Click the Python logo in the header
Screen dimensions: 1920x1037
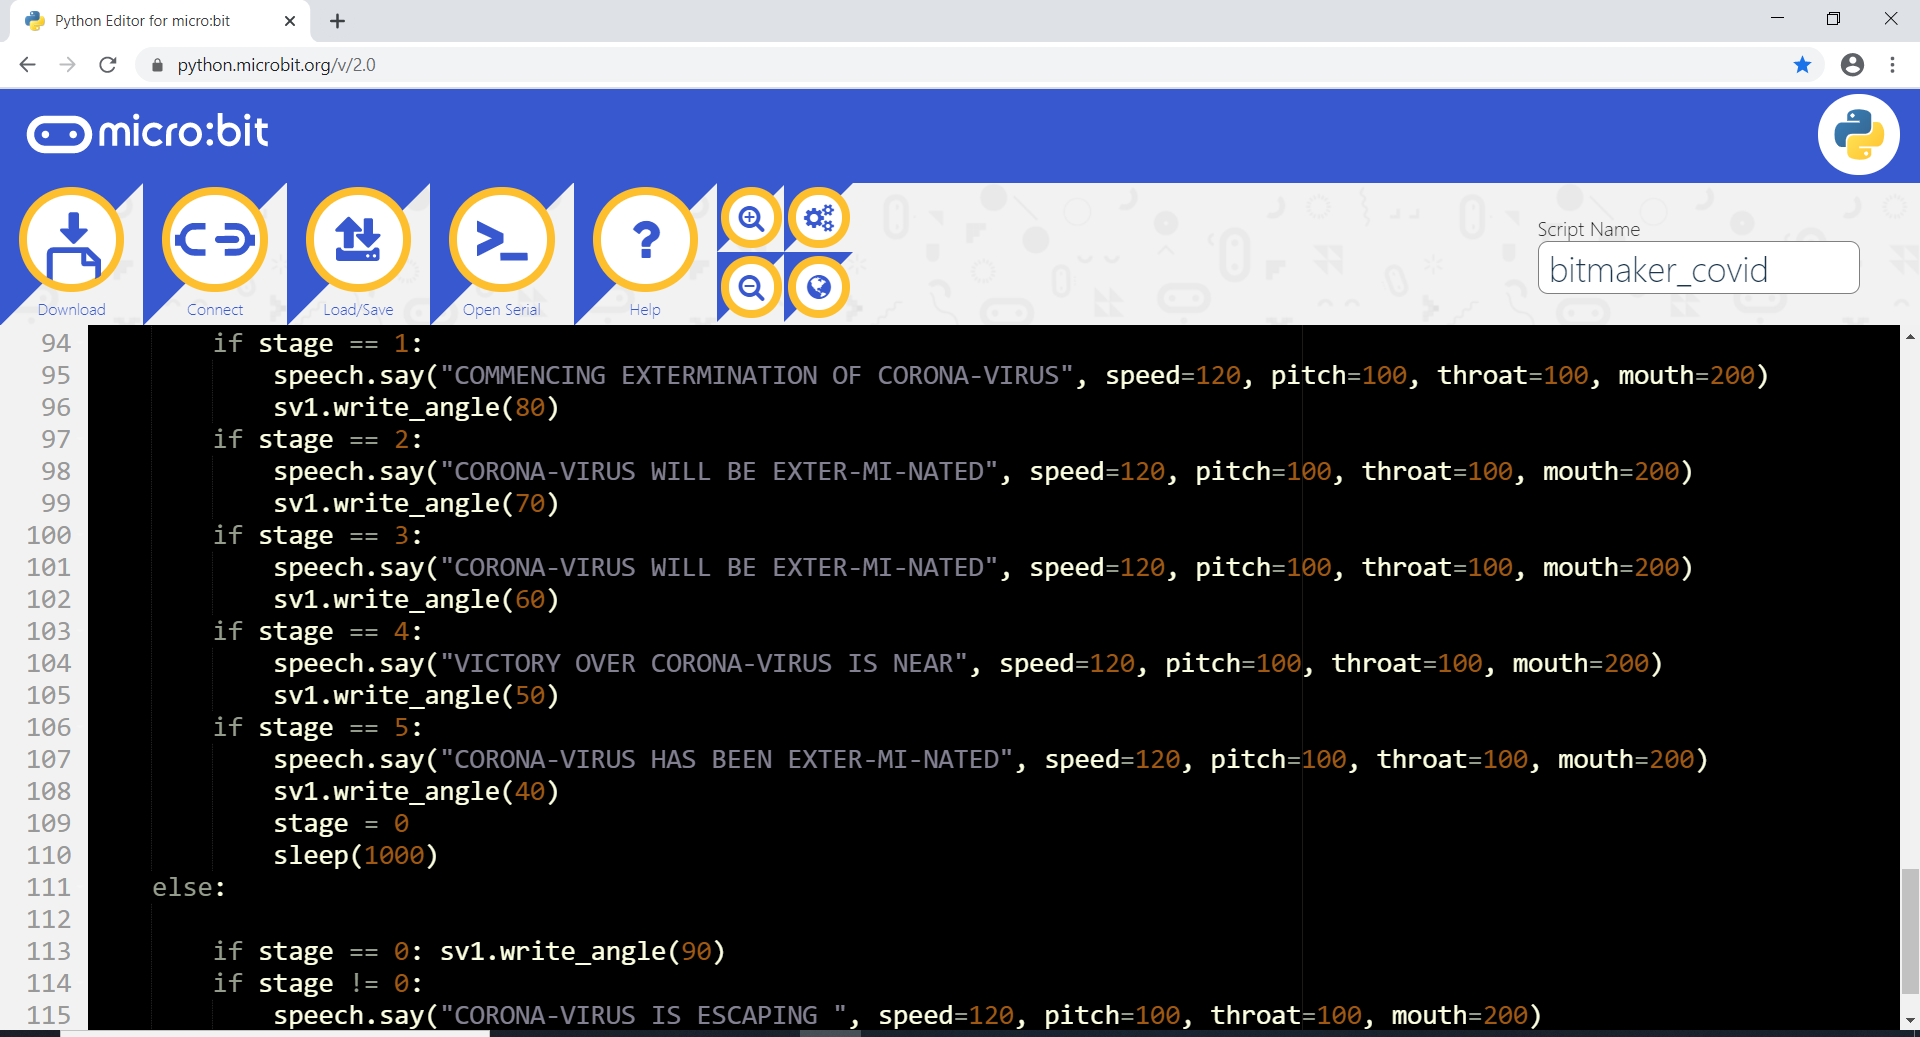click(x=1857, y=133)
